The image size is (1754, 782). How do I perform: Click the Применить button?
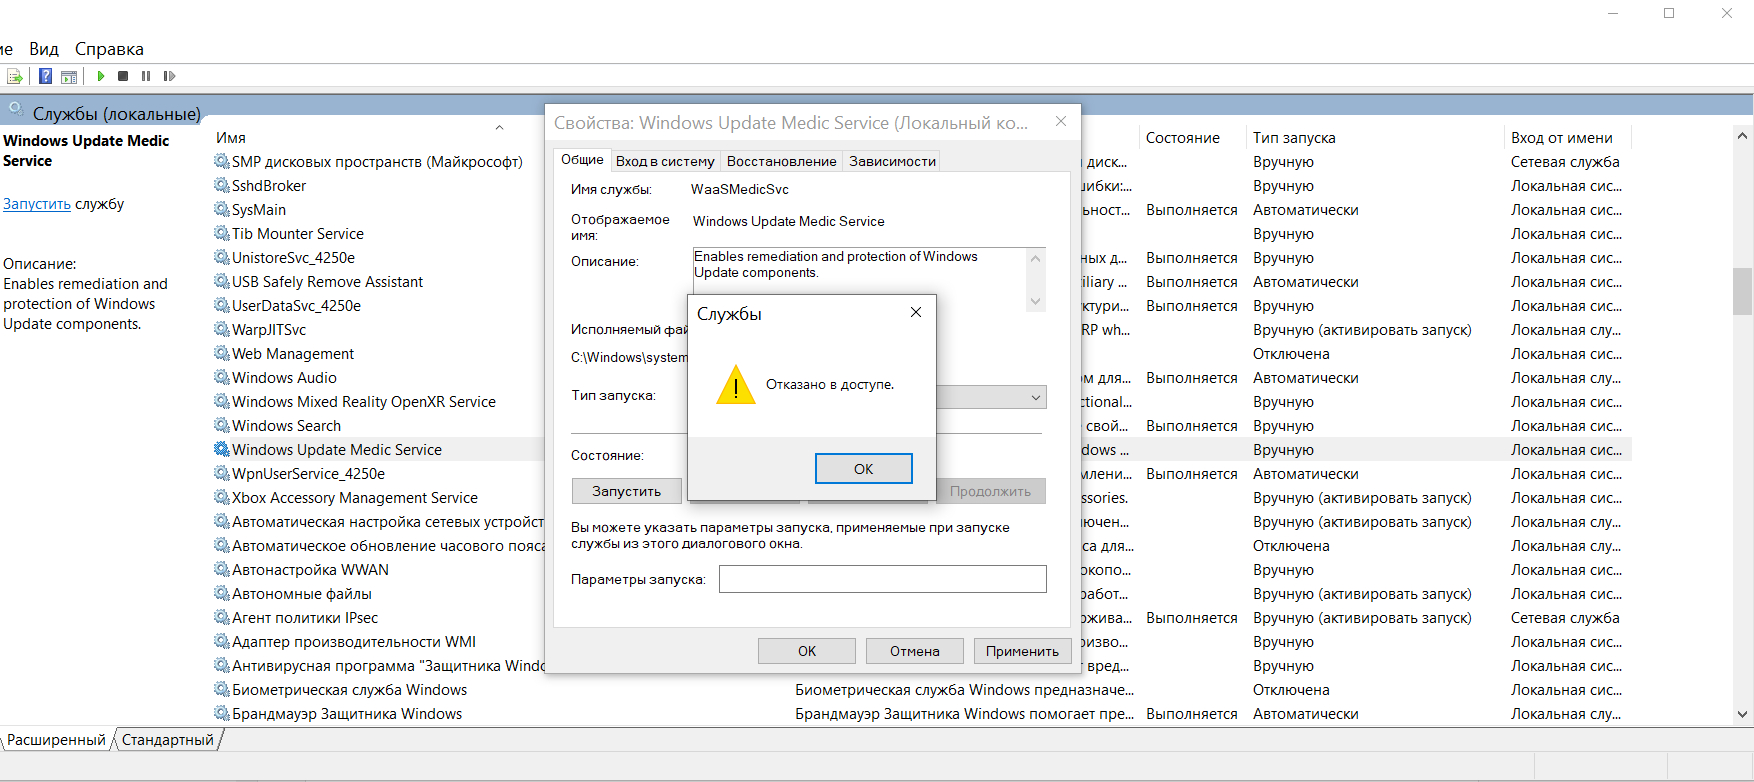click(x=1022, y=651)
